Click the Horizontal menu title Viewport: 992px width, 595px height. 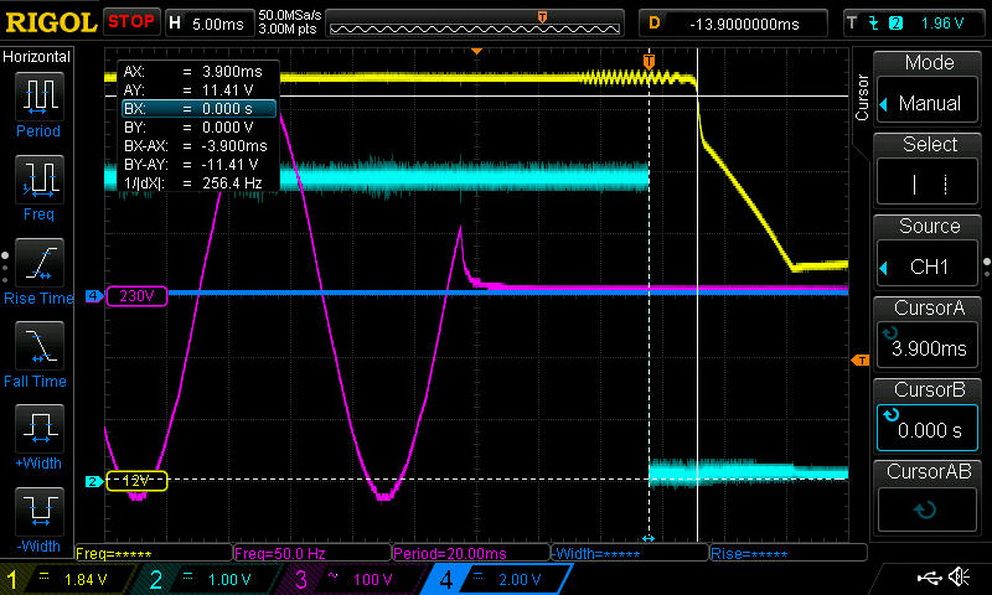(36, 56)
